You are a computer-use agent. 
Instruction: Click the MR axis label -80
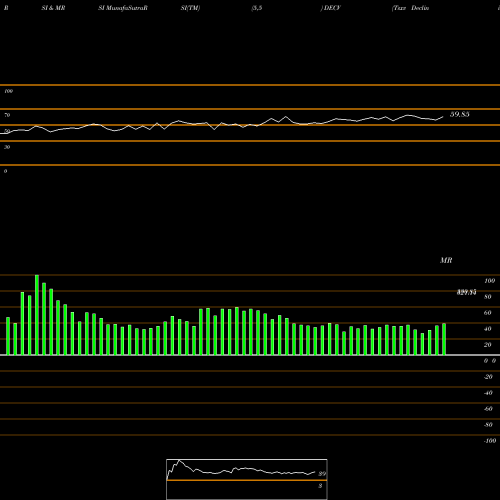[488, 425]
